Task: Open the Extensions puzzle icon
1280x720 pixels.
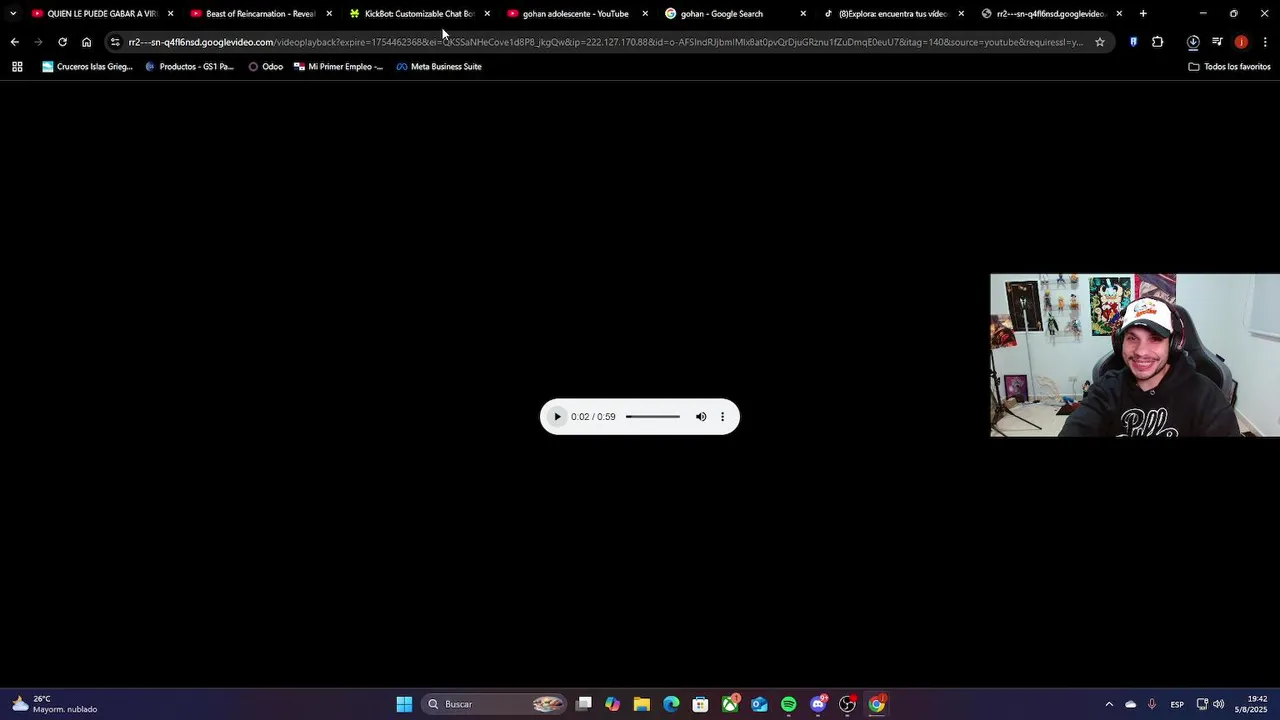Action: [x=1158, y=42]
